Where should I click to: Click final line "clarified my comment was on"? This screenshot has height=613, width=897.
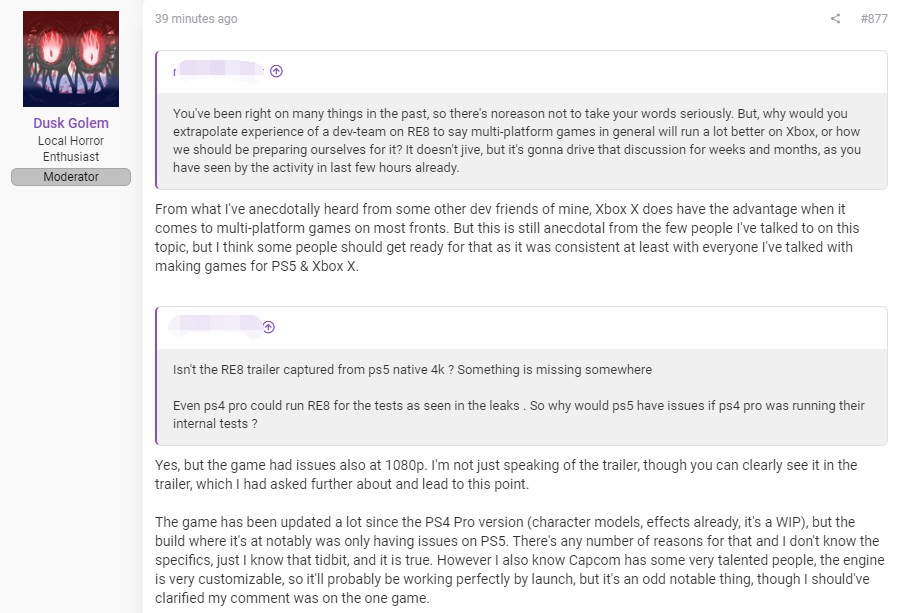pos(292,598)
